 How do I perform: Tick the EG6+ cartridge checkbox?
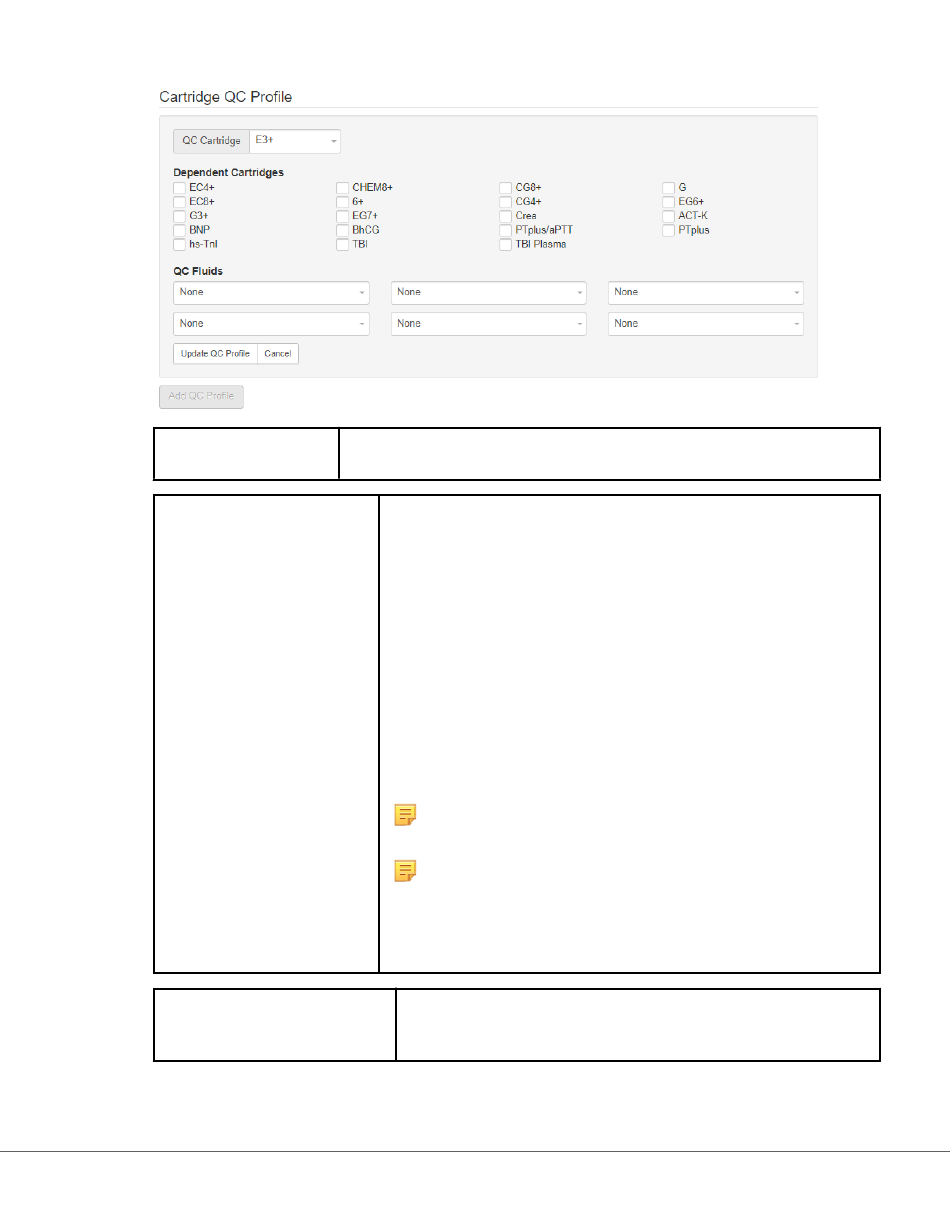pos(669,201)
